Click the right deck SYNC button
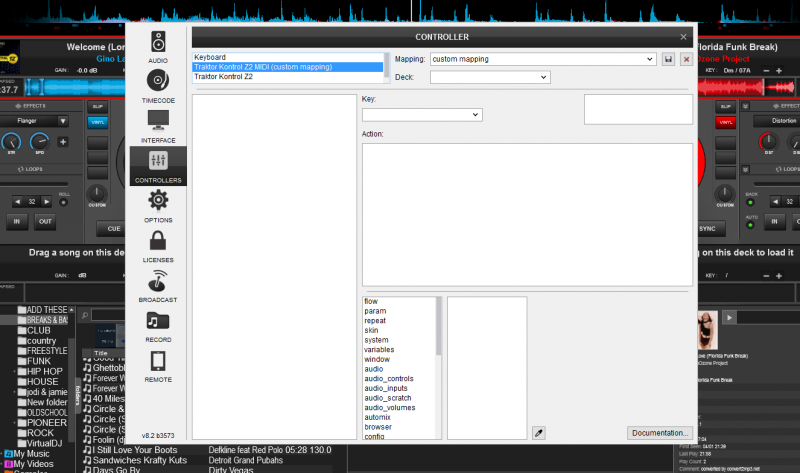This screenshot has height=473, width=800. pos(709,229)
